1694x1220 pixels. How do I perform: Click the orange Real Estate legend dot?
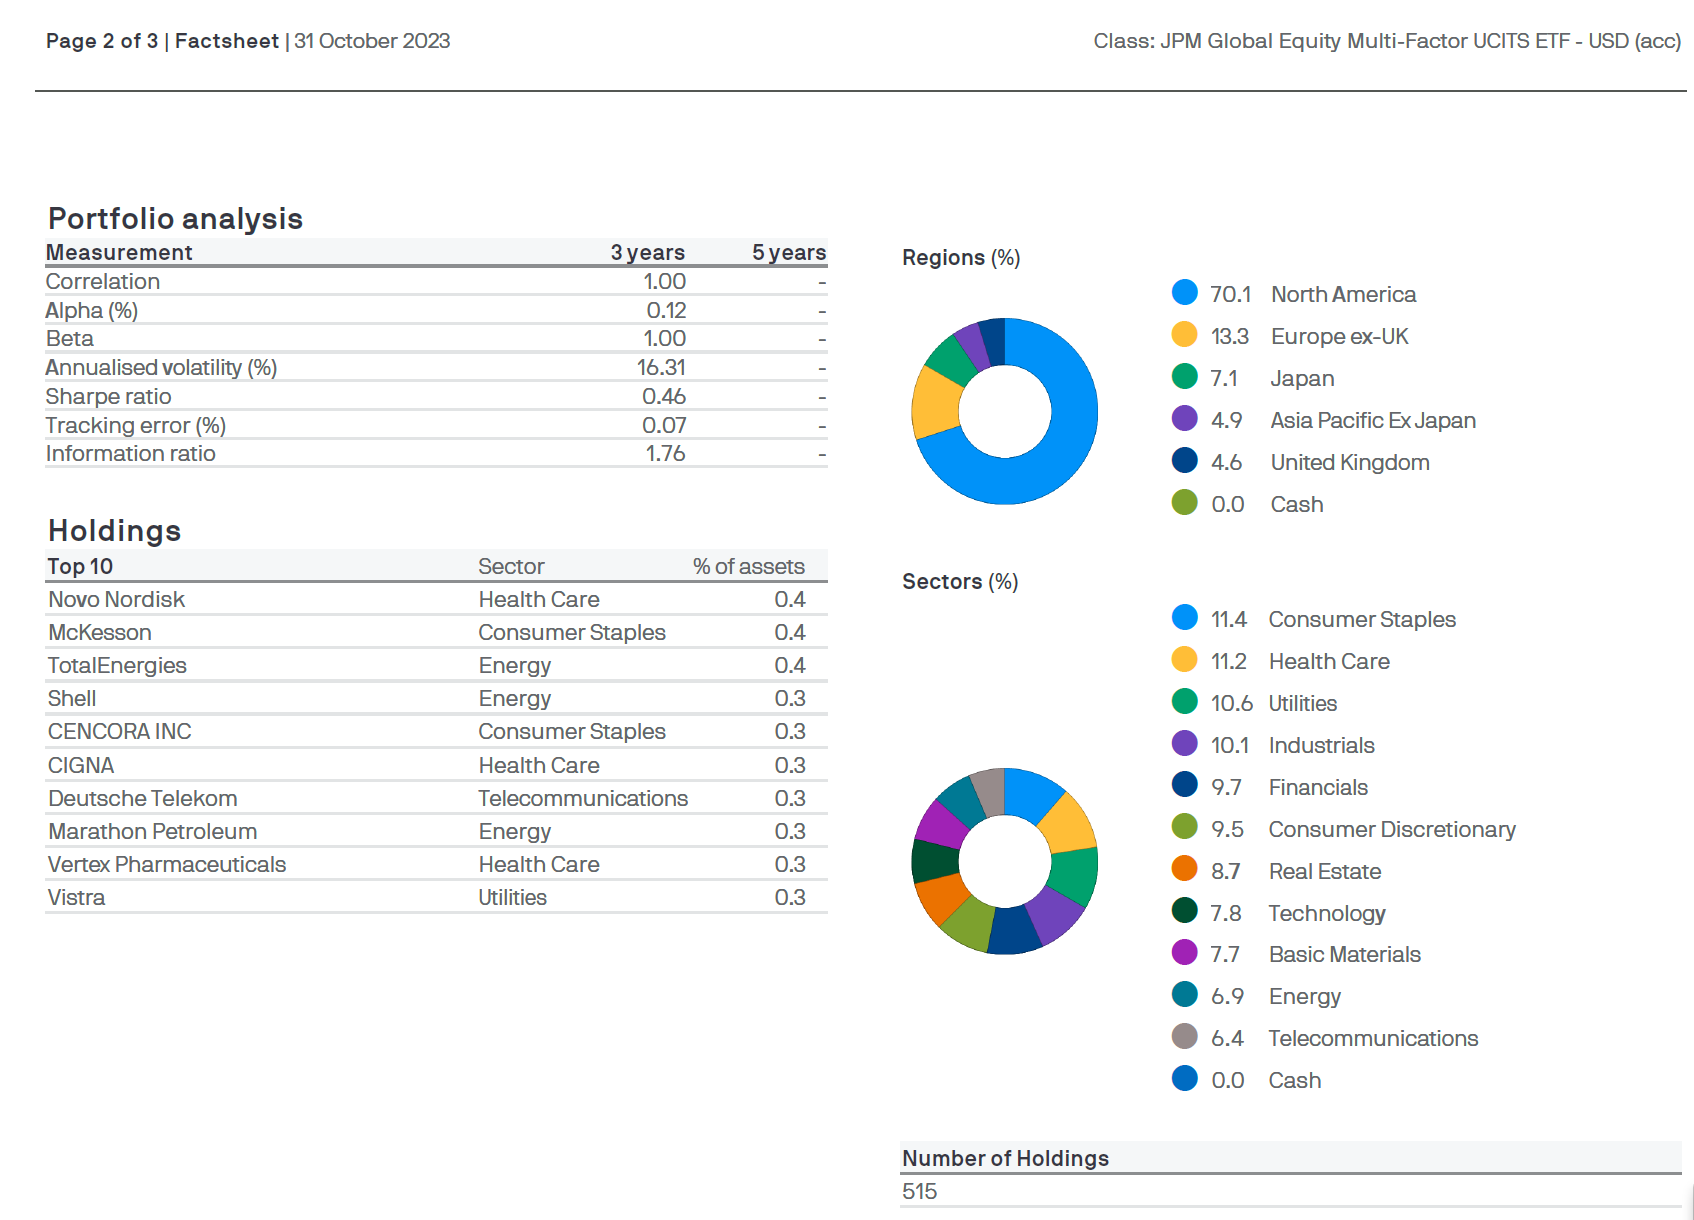point(1184,870)
